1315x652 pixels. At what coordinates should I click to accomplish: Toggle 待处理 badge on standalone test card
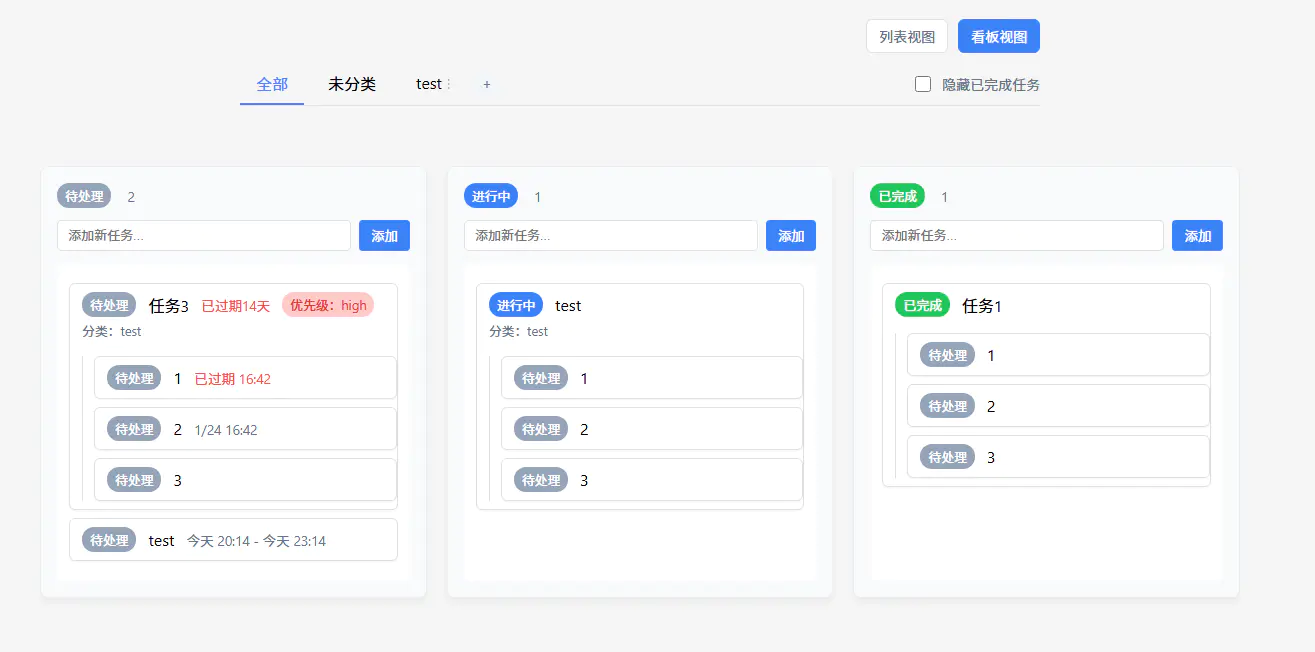click(x=109, y=540)
